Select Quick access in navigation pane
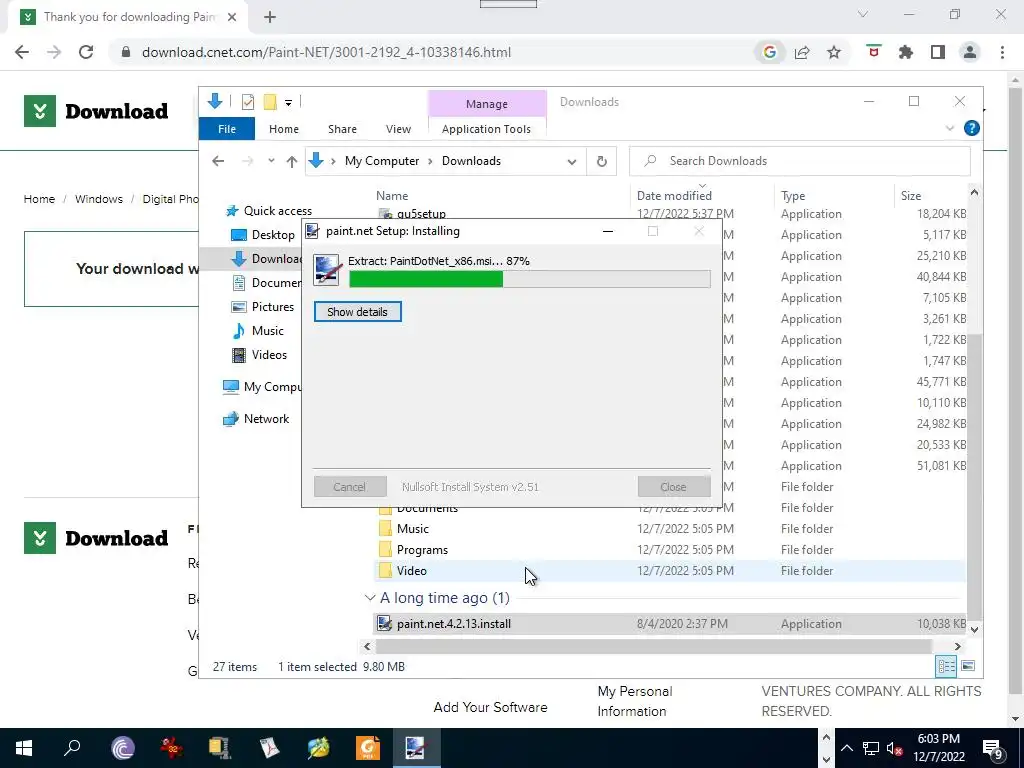The image size is (1024, 768). pos(268,211)
